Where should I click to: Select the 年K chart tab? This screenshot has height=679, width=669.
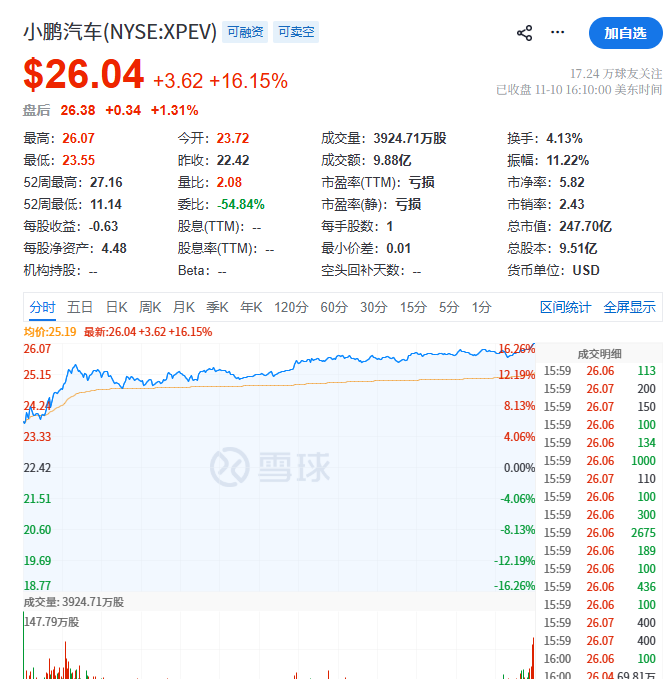click(251, 307)
